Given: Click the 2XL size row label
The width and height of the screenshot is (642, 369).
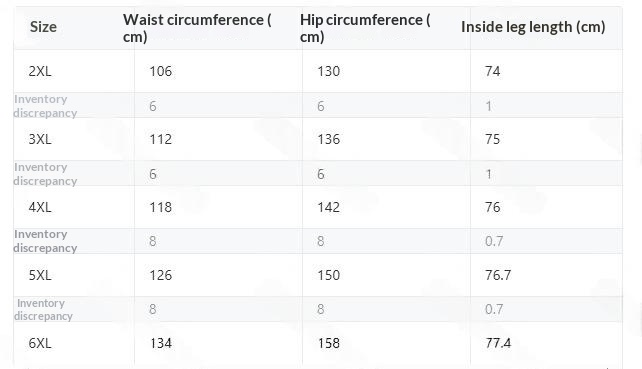Looking at the screenshot, I should pos(40,71).
